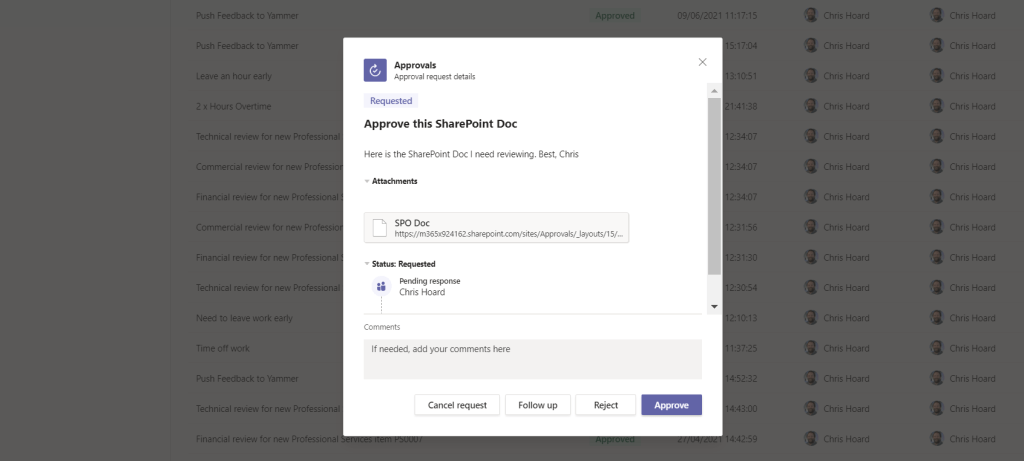Screen dimensions: 1024x461
Task: Open the 'Need to leave work early' request
Action: point(244,318)
